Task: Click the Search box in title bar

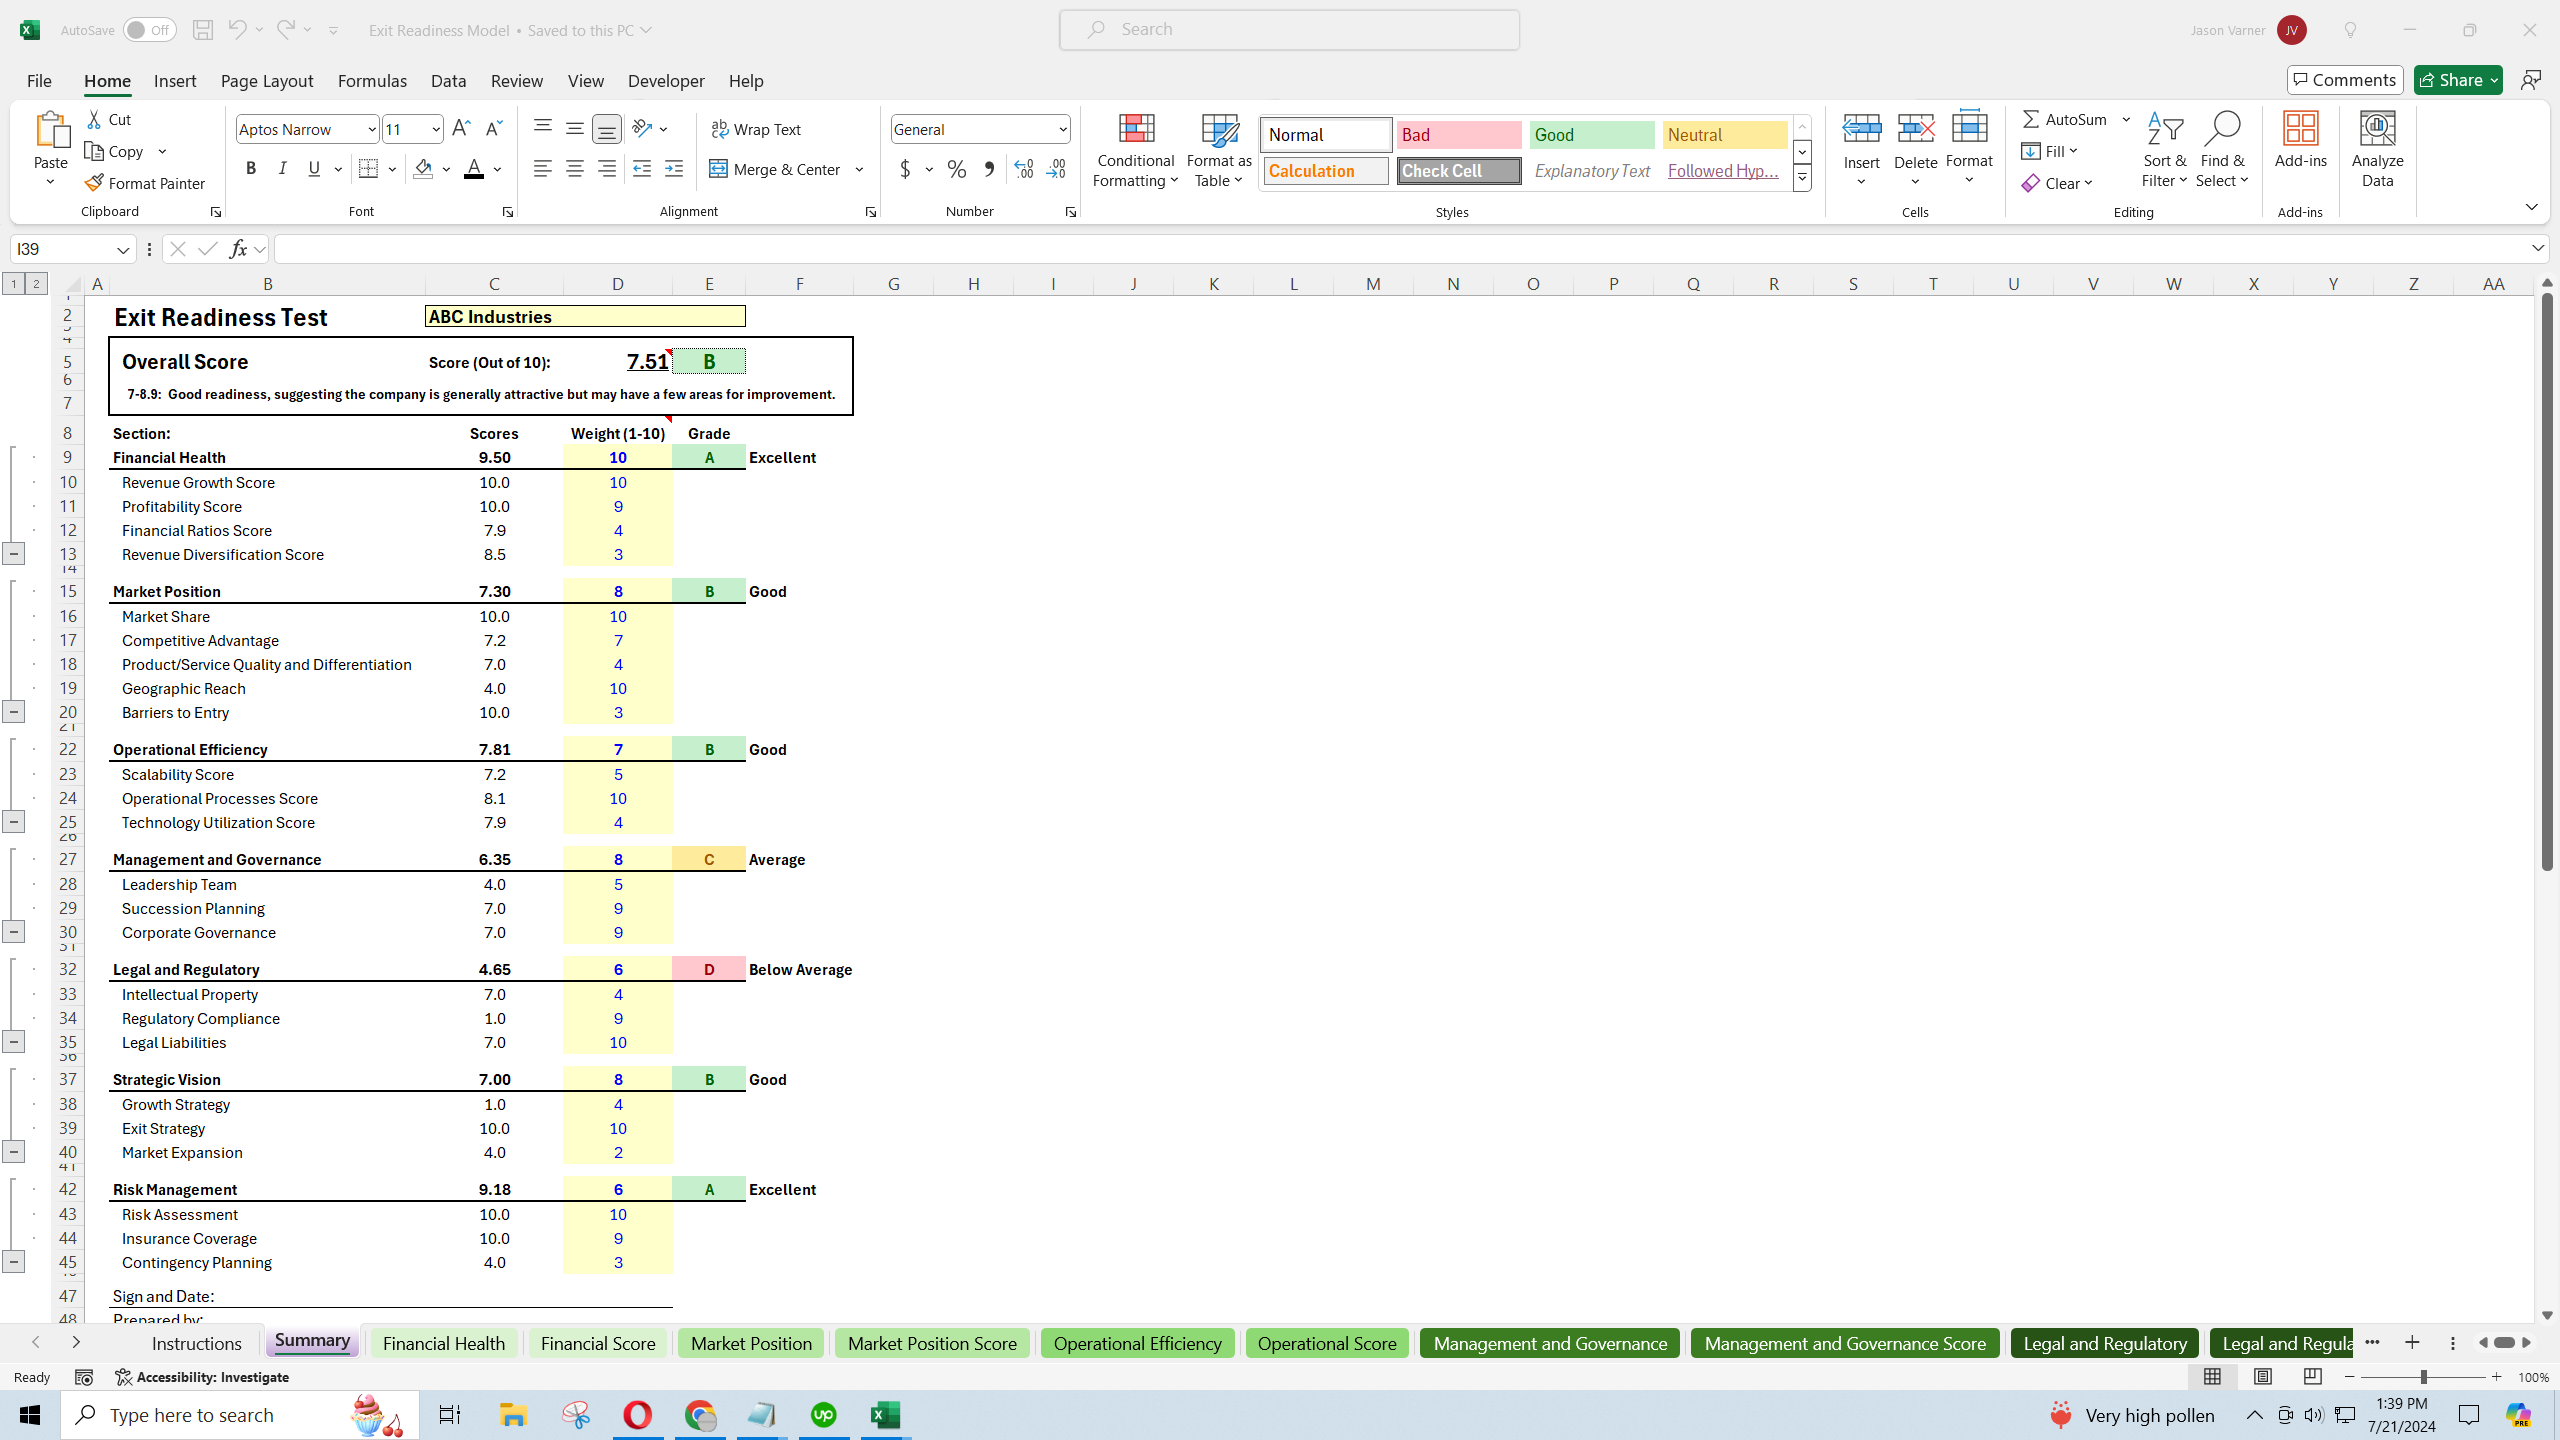Action: [1289, 29]
